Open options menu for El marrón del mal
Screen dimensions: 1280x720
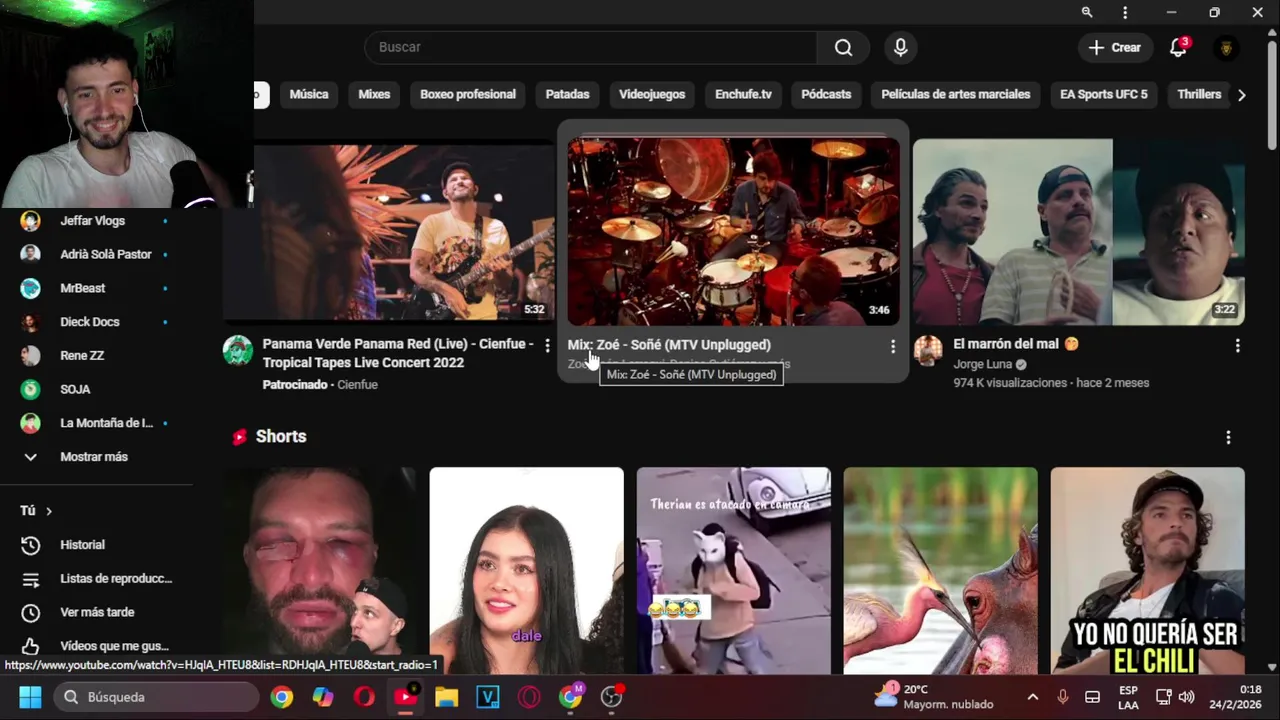tap(1237, 346)
